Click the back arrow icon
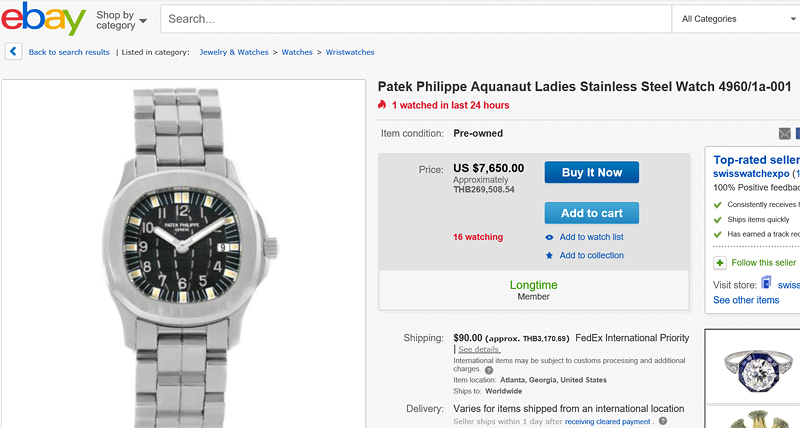 (x=13, y=52)
